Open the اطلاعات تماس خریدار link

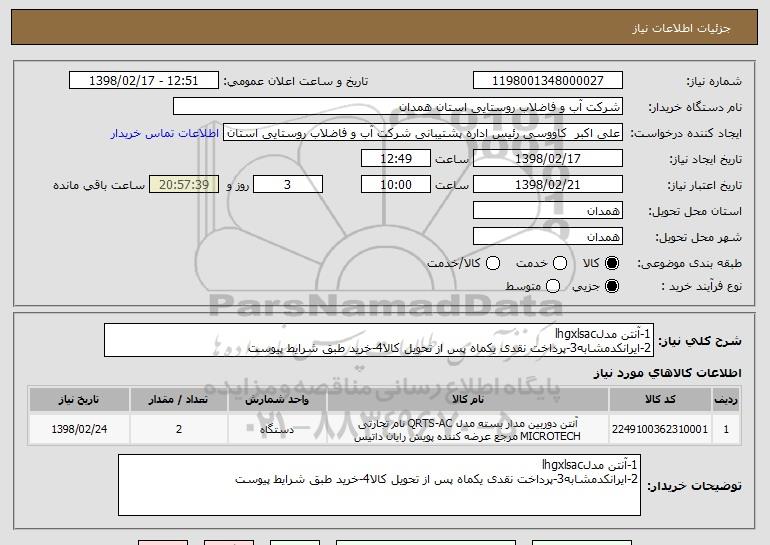point(165,133)
